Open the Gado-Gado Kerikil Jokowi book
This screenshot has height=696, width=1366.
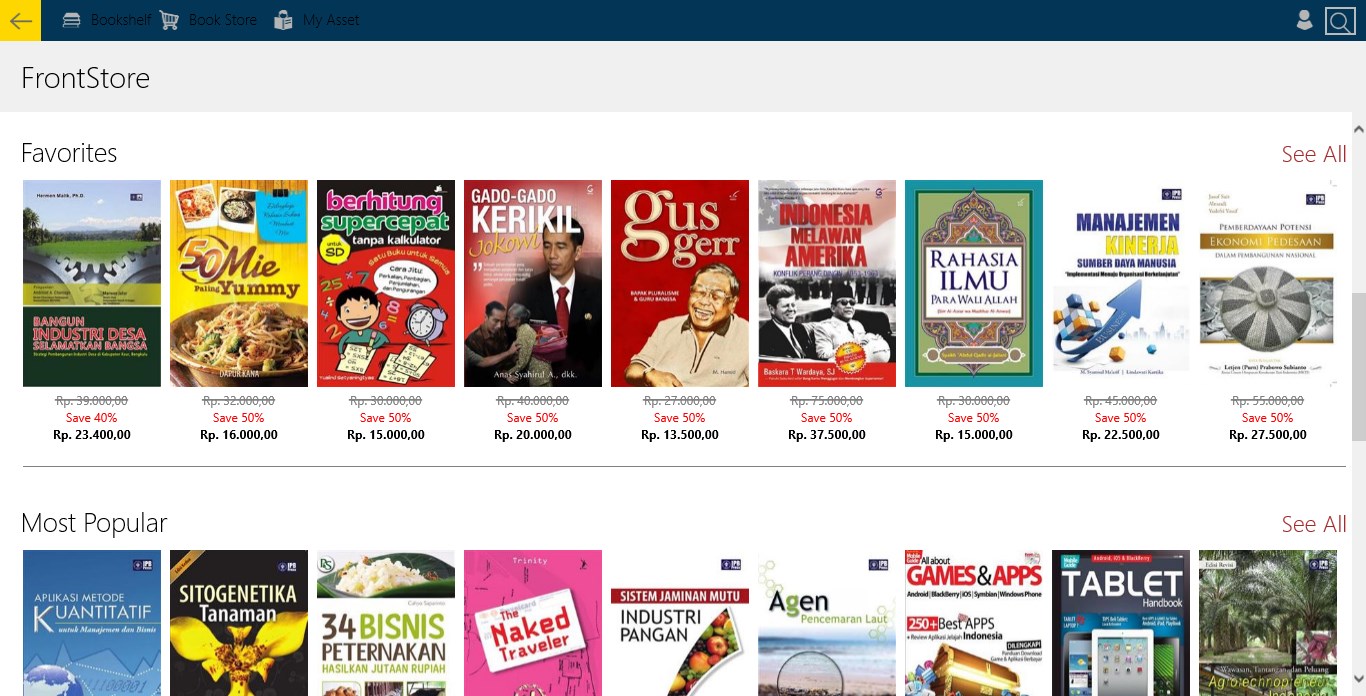point(533,283)
